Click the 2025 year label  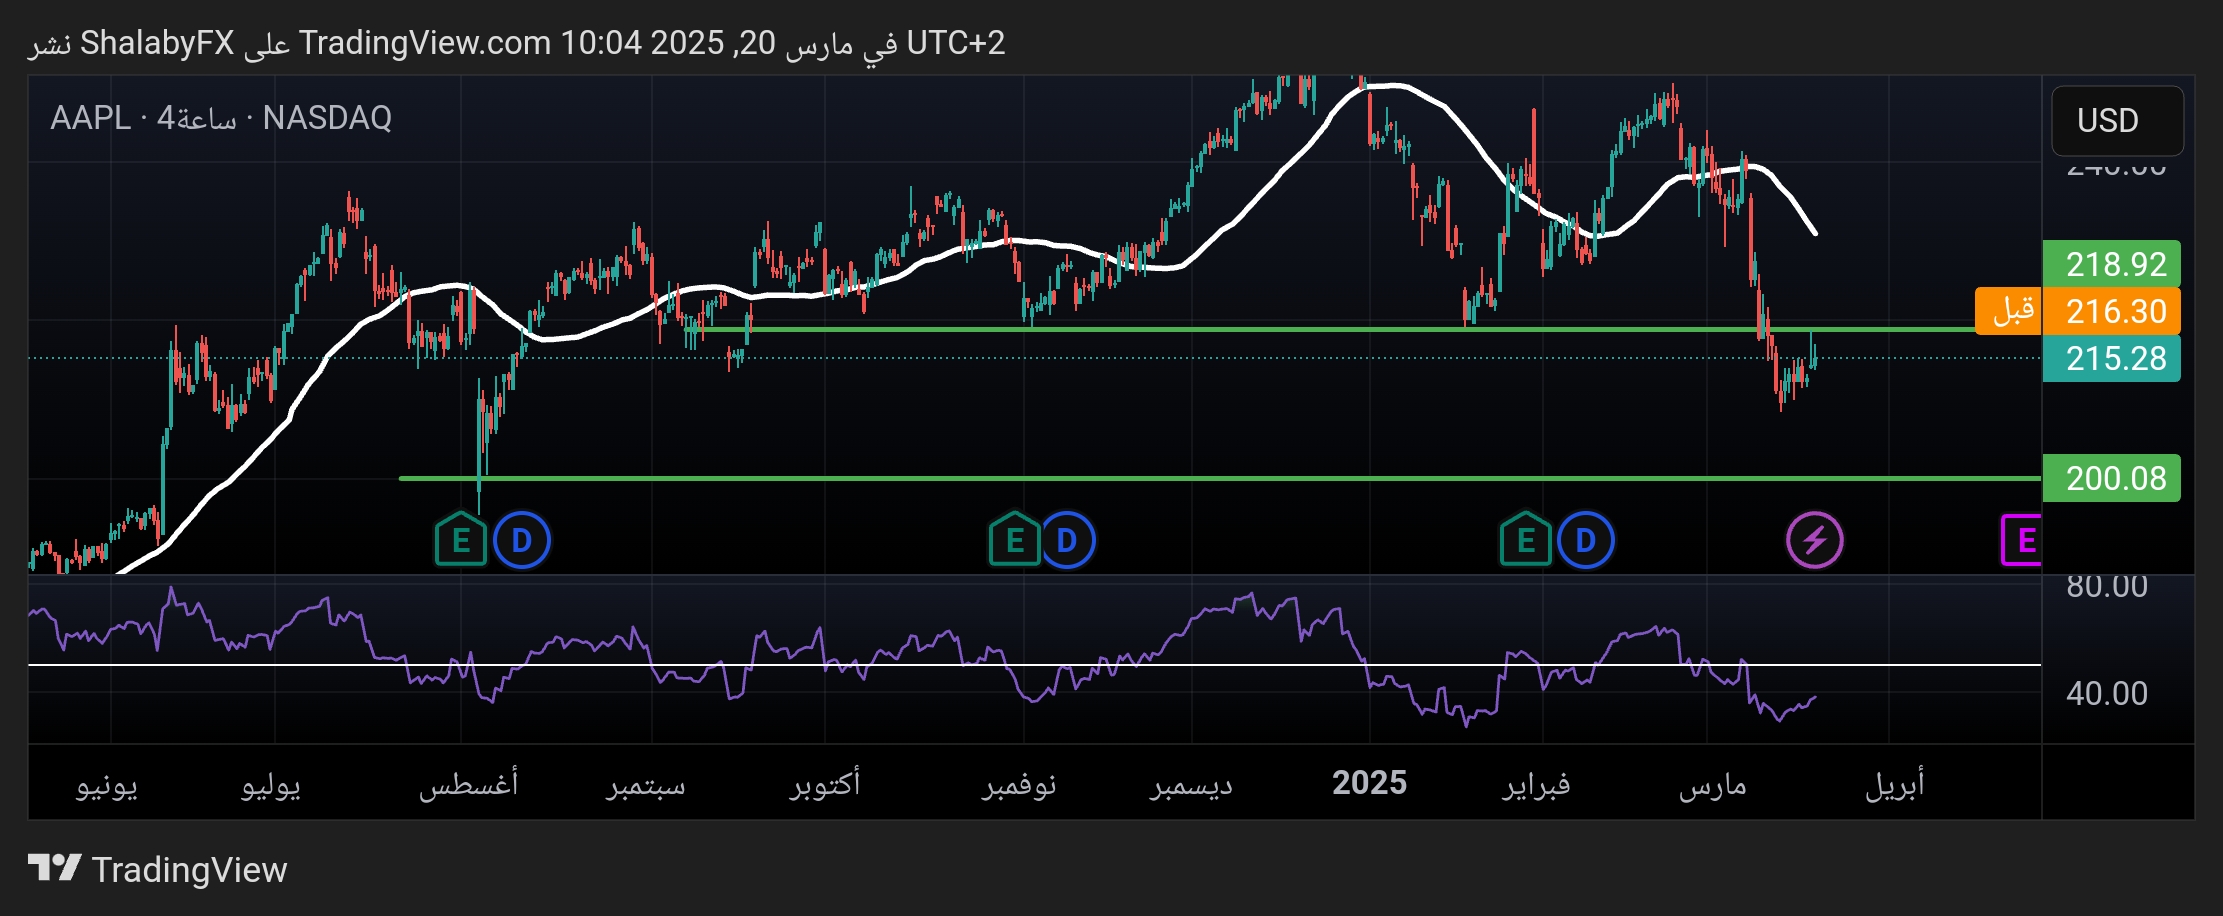pyautogui.click(x=1369, y=783)
